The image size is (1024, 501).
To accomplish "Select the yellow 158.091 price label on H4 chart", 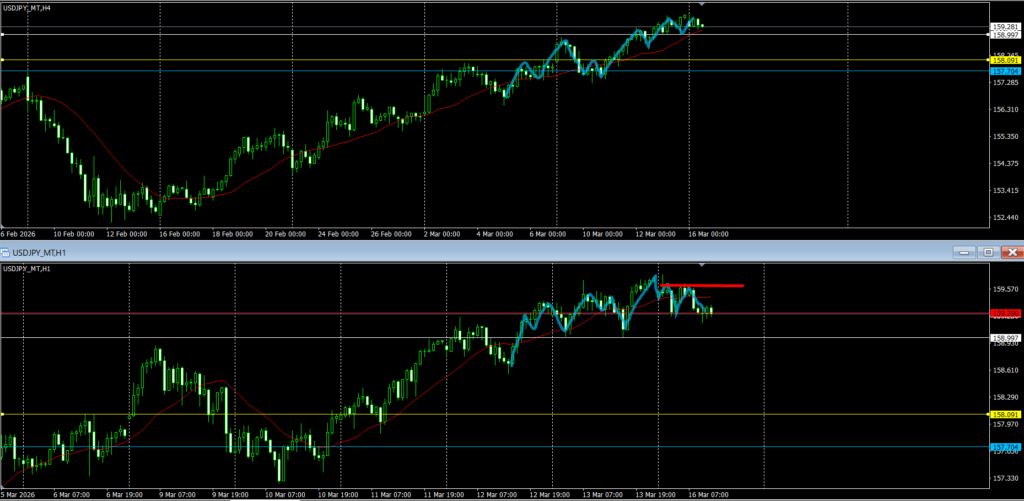I will click(x=1005, y=61).
